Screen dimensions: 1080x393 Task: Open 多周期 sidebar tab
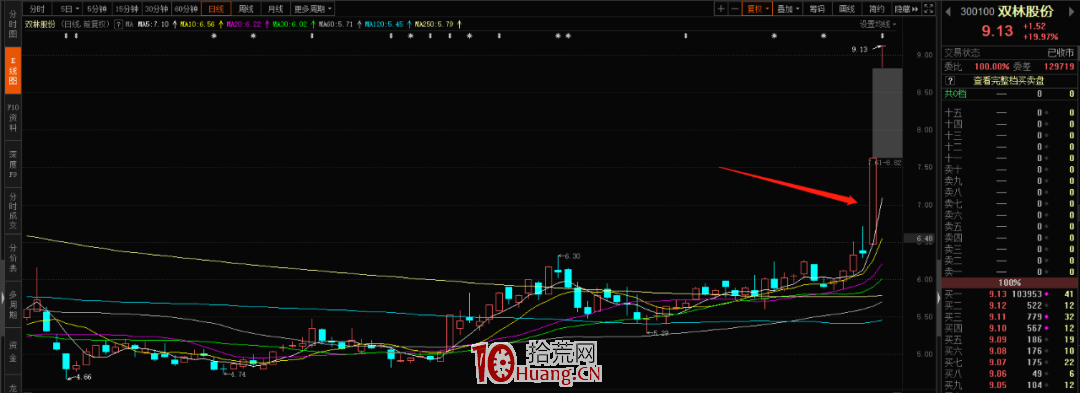point(12,303)
